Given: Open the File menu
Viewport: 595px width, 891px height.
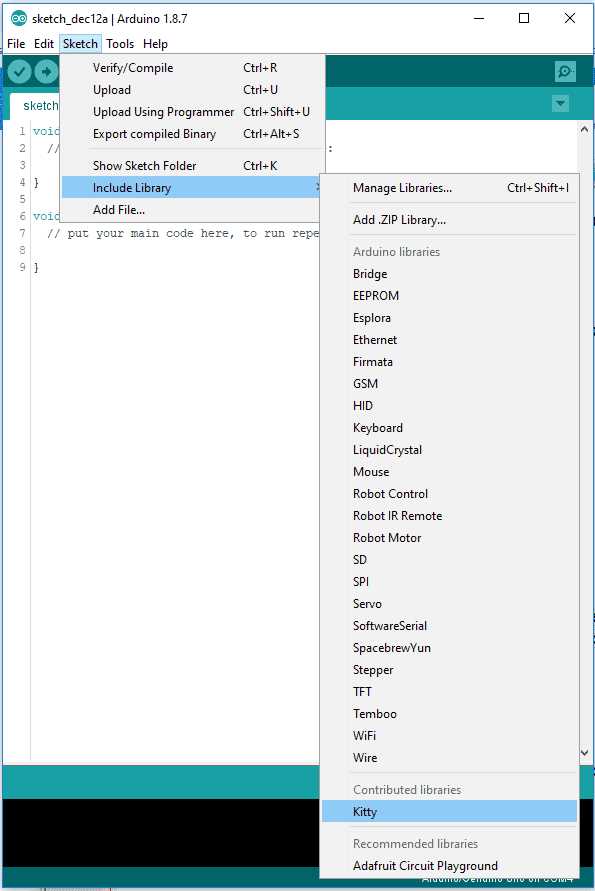Looking at the screenshot, I should (x=16, y=44).
